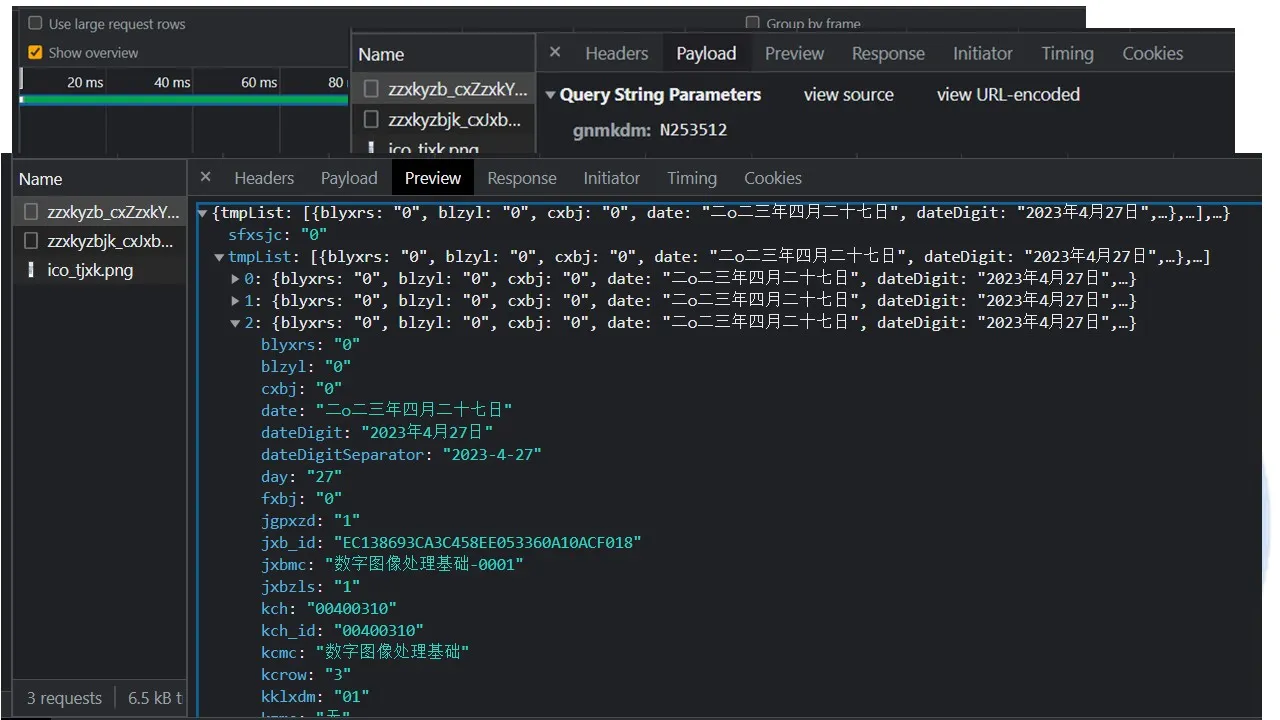Click the green overview timeline bar
Screen dimensions: 1280x720
pos(184,99)
